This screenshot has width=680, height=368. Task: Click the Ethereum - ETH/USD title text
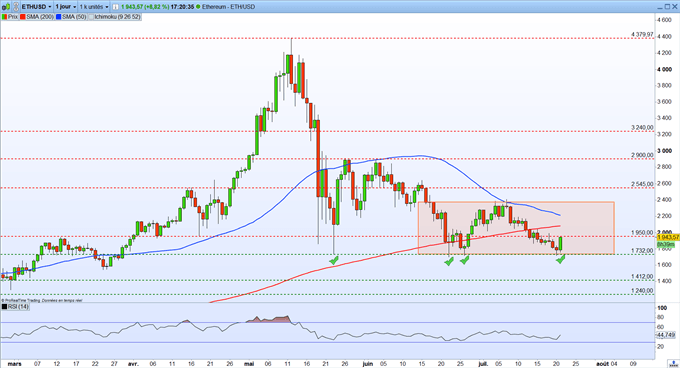pyautogui.click(x=228, y=7)
